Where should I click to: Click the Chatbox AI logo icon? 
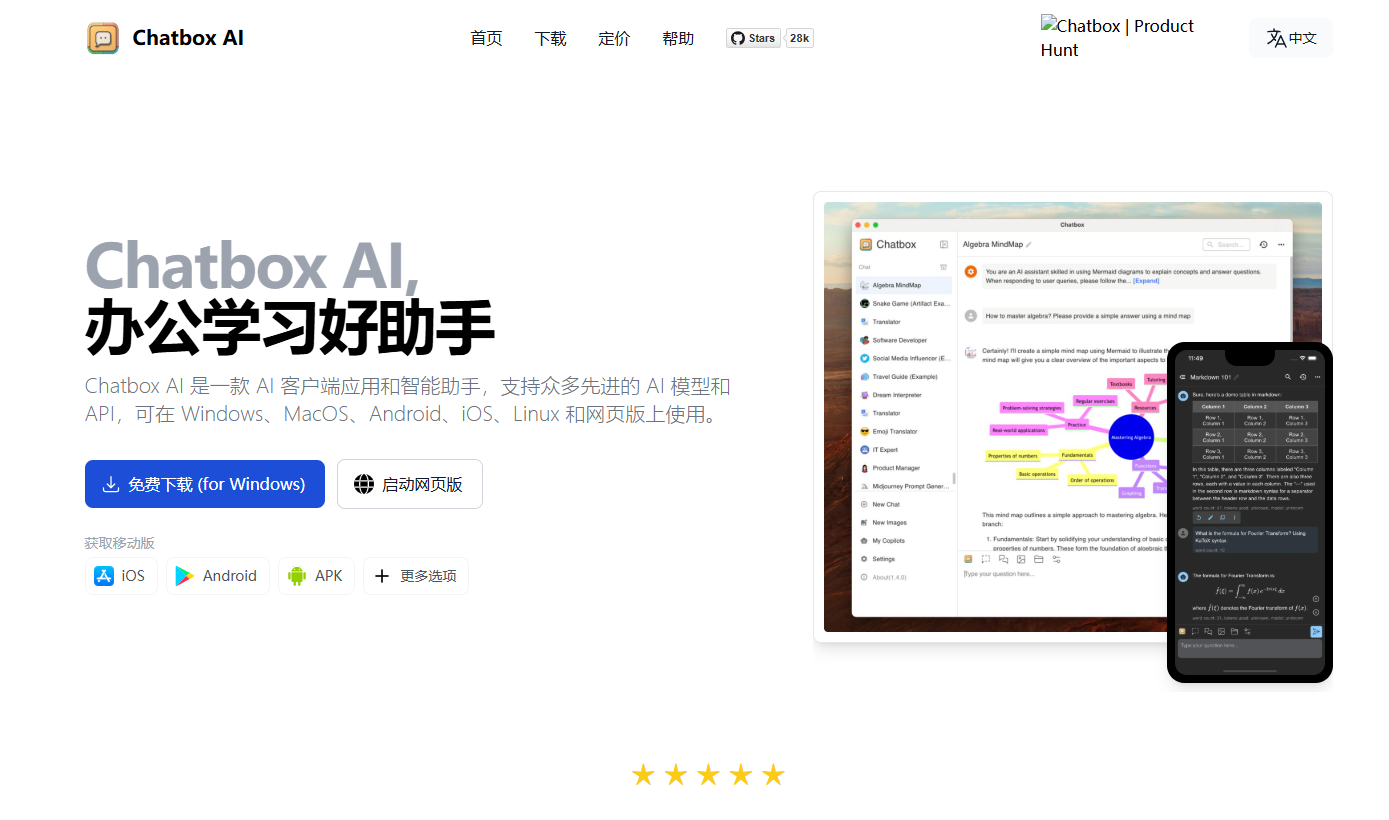click(x=103, y=37)
